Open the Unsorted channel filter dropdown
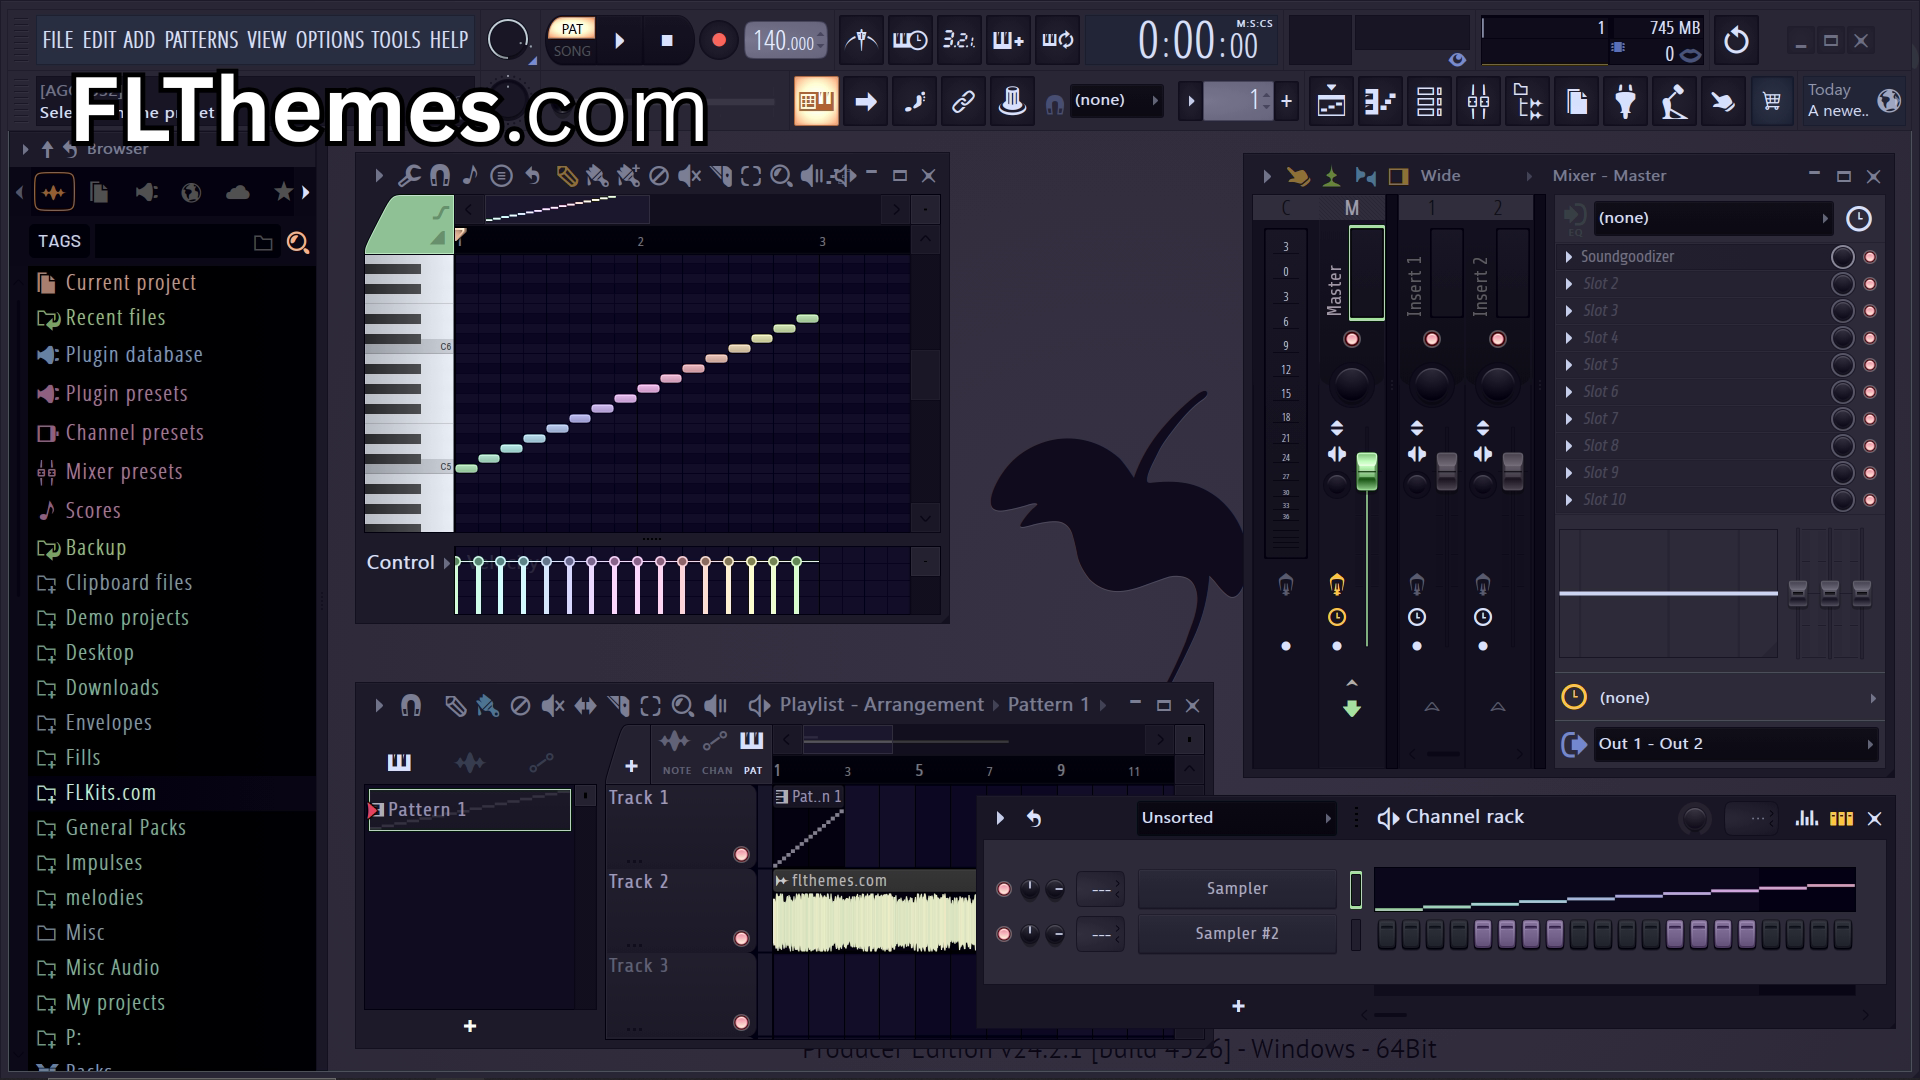This screenshot has height=1080, width=1920. click(x=1236, y=818)
